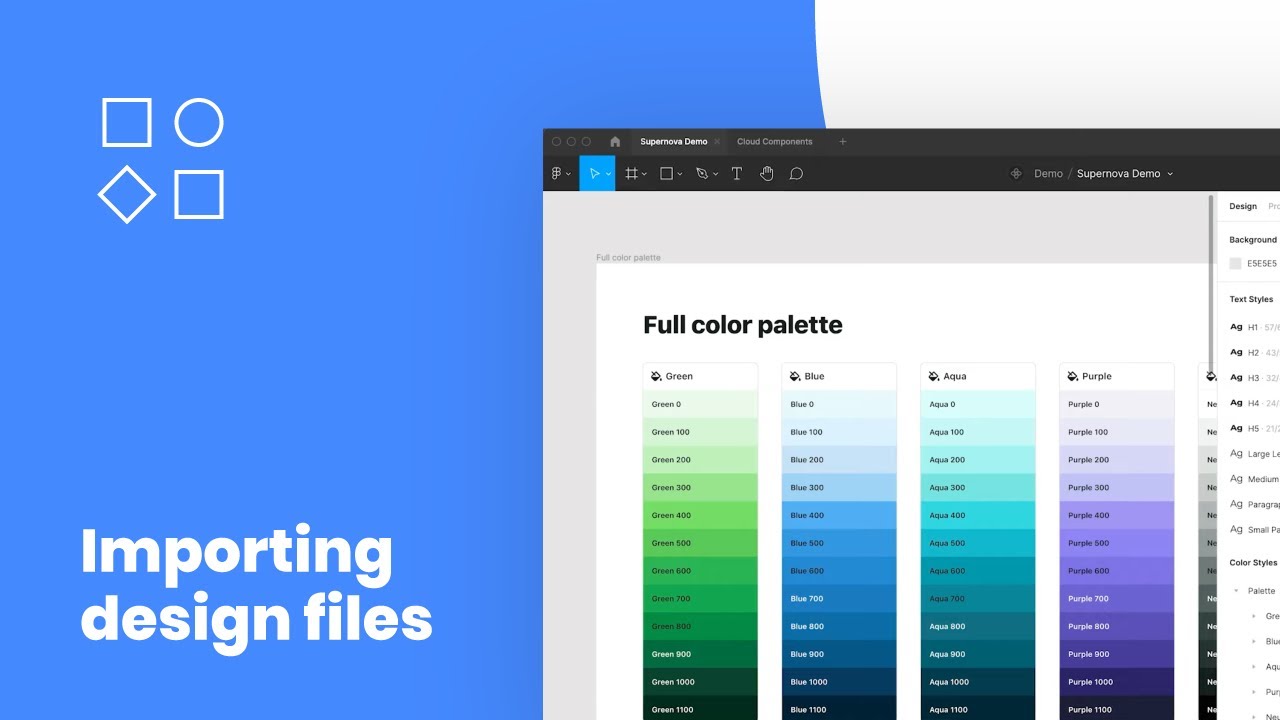The width and height of the screenshot is (1280, 720).
Task: Select the Purple 700 swatch
Action: pos(1116,599)
